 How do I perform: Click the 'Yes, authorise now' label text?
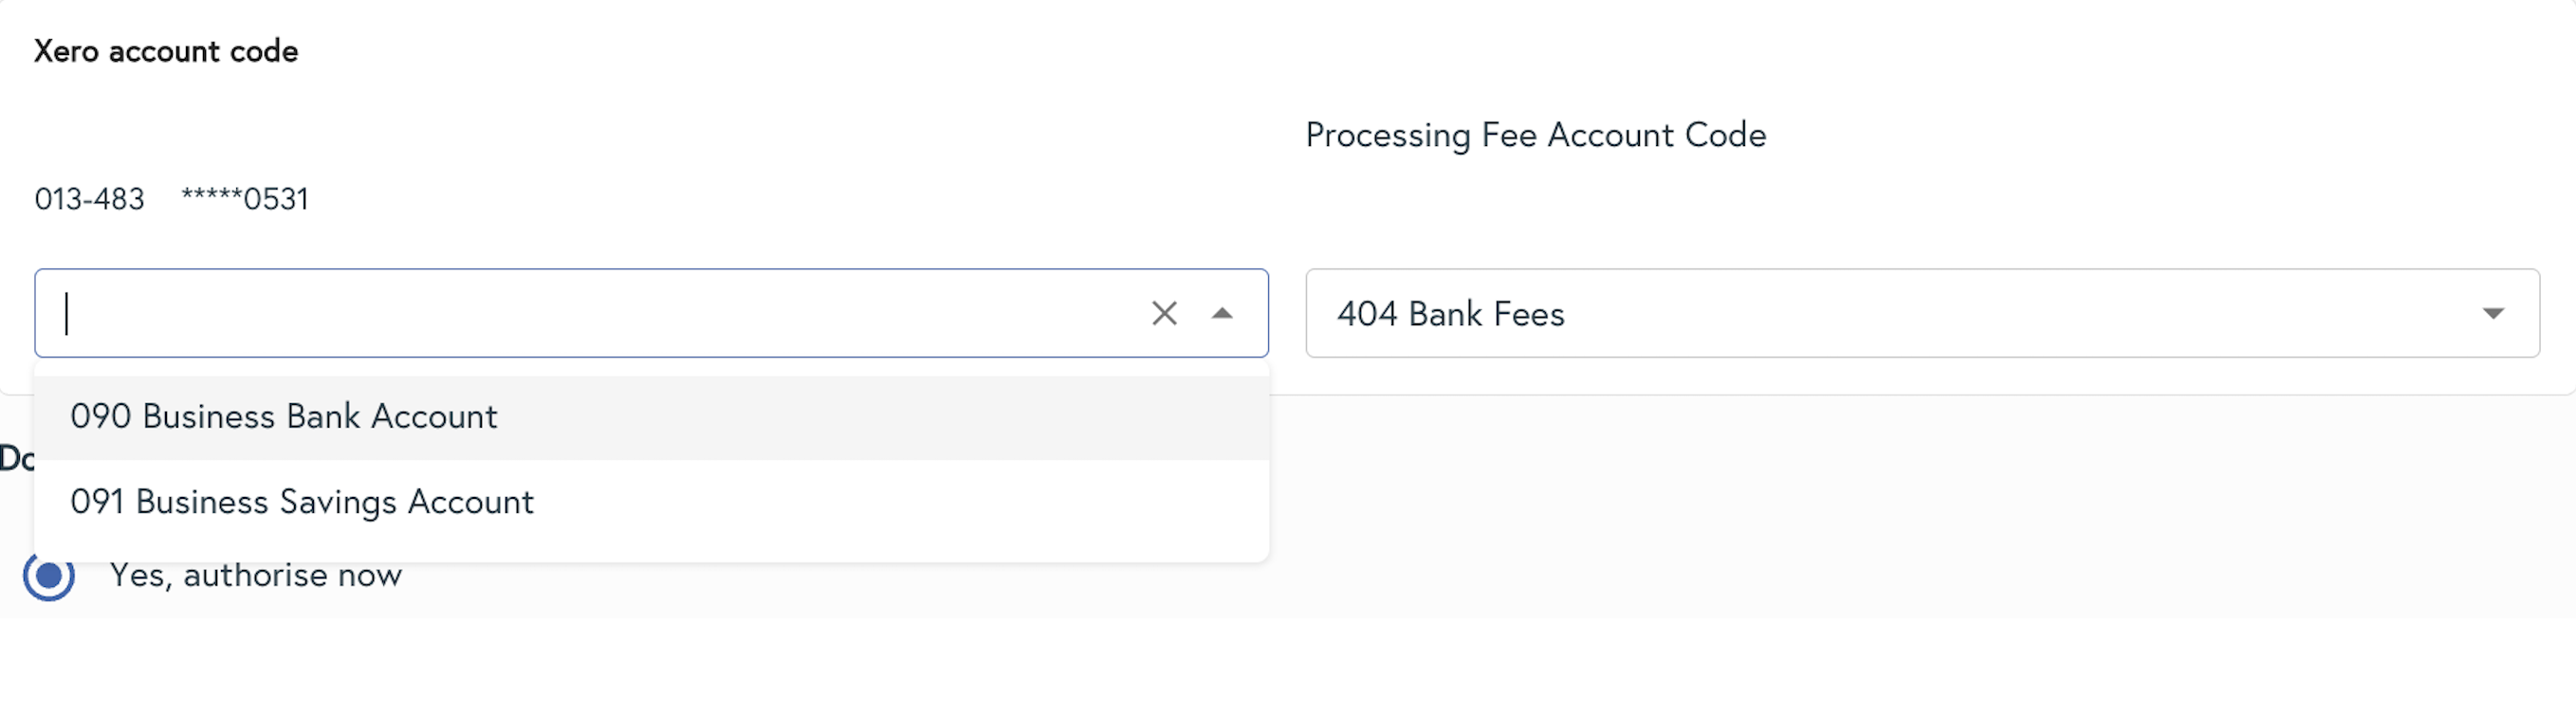pos(256,576)
